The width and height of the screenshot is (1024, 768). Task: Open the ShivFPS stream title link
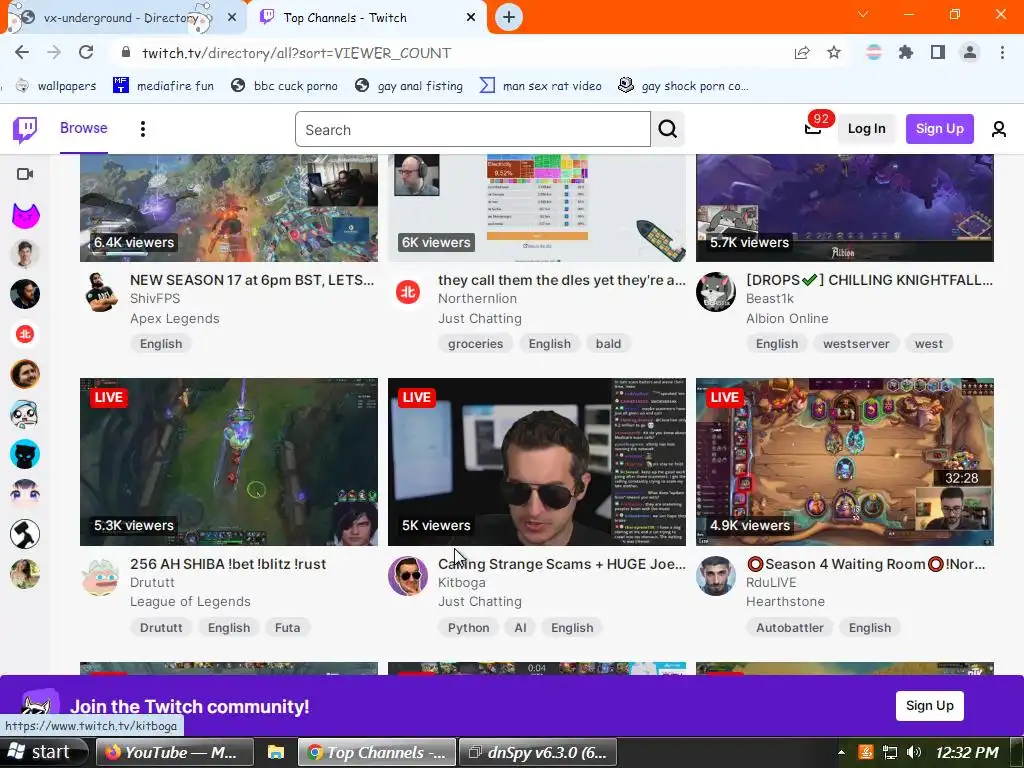point(252,280)
